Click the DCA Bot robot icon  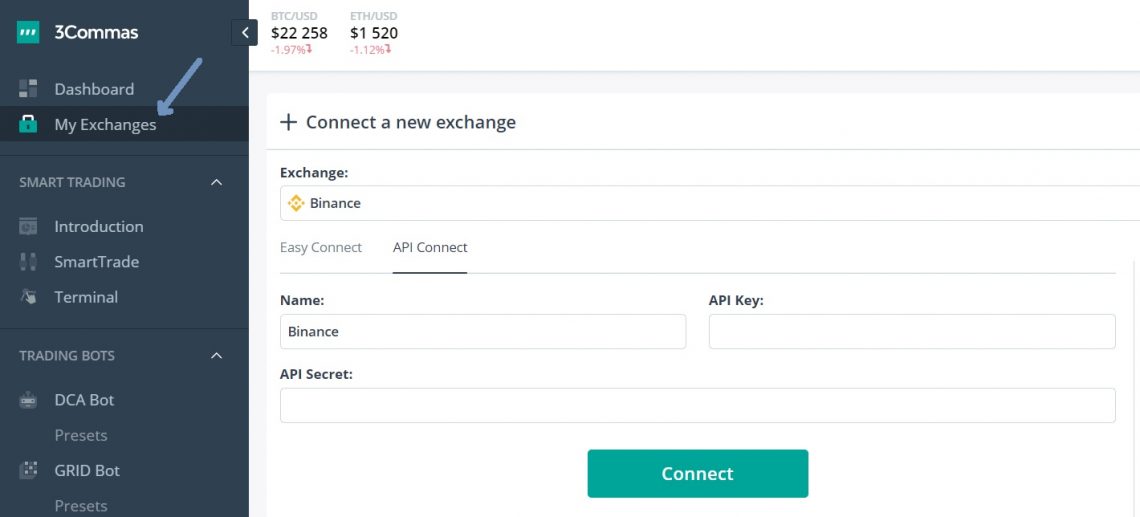pos(28,400)
